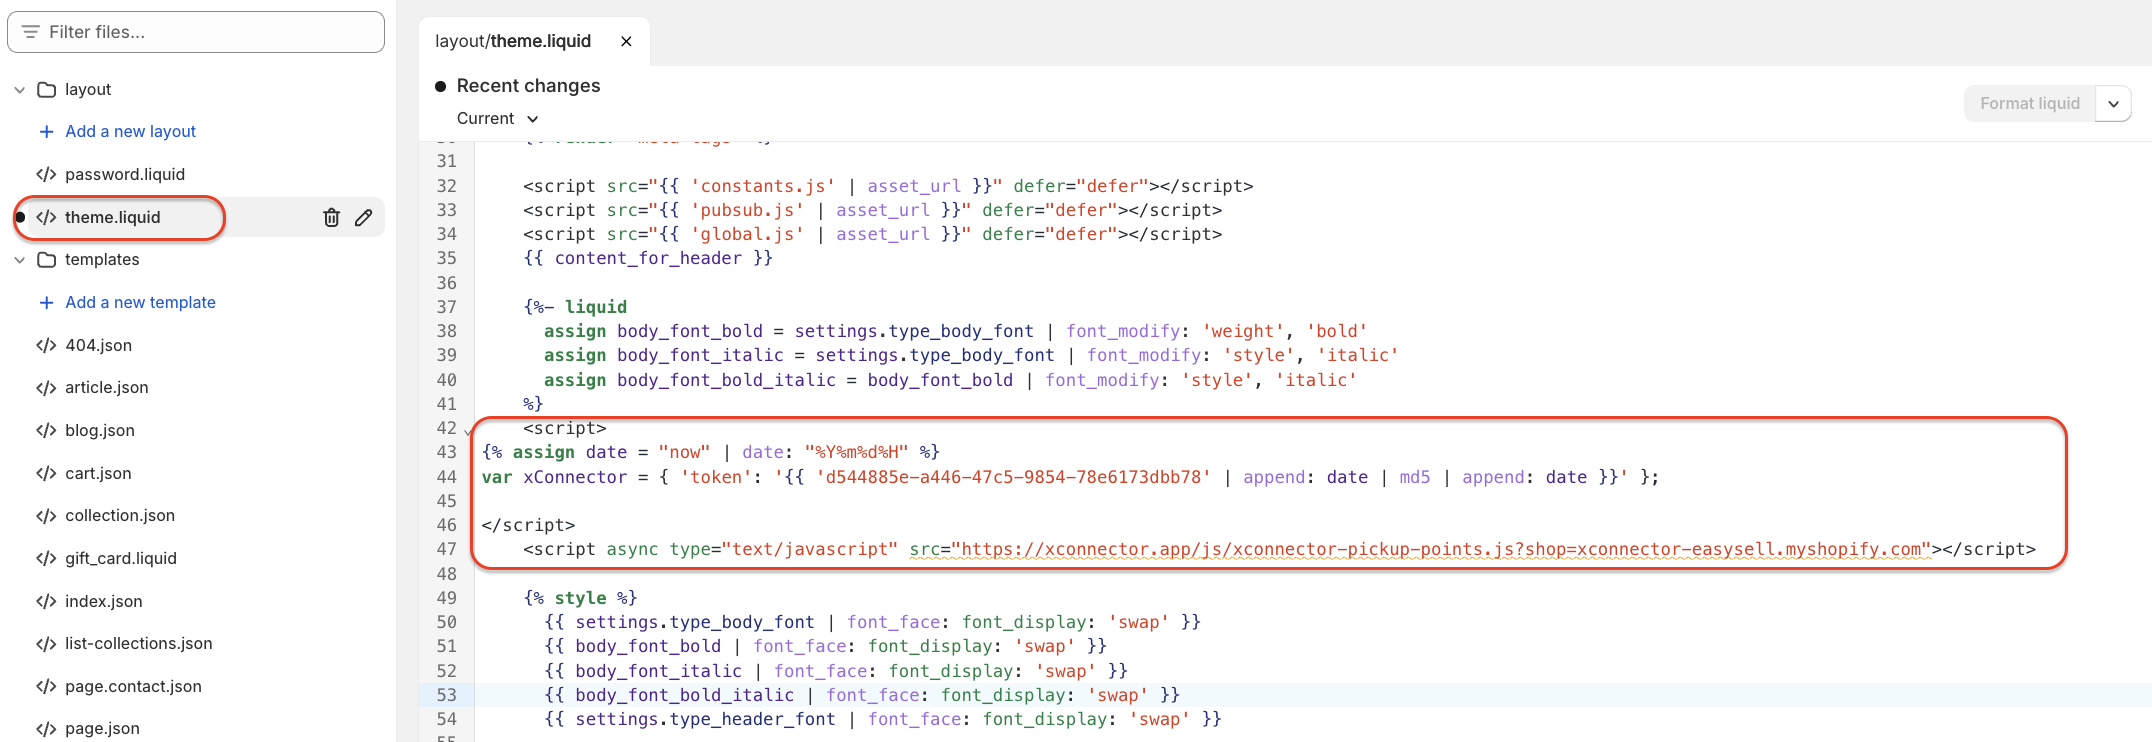Open gift_card.liquid template
This screenshot has width=2152, height=742.
point(121,558)
